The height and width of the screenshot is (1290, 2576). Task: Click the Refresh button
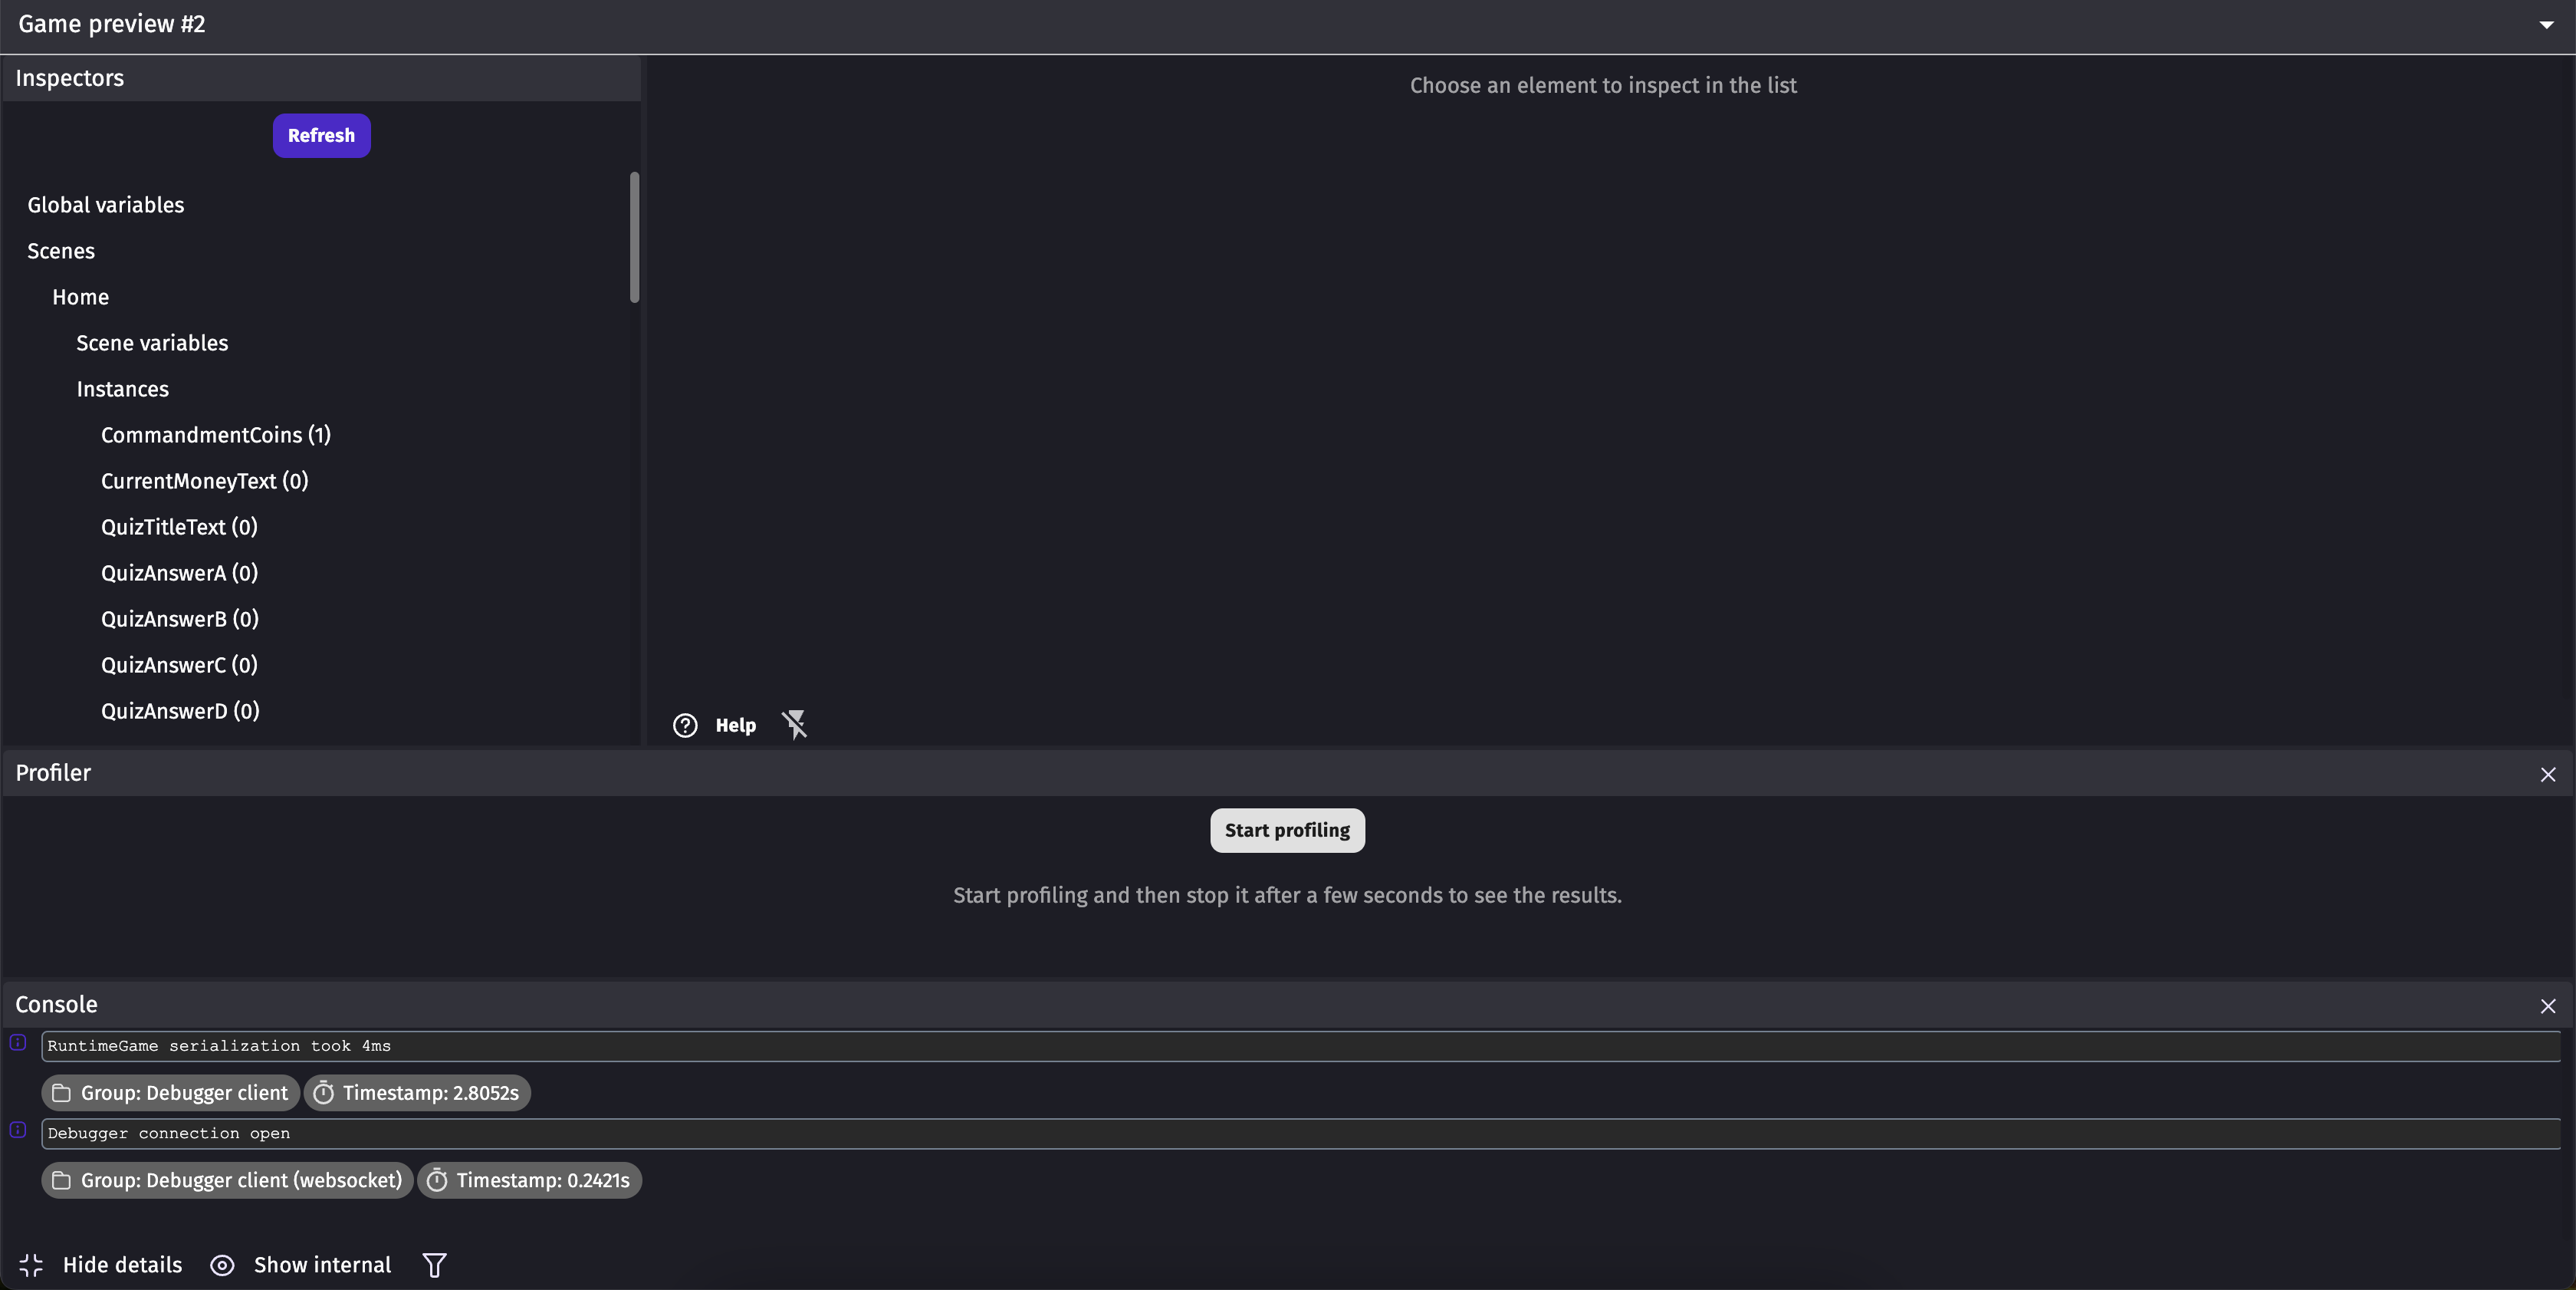point(321,135)
